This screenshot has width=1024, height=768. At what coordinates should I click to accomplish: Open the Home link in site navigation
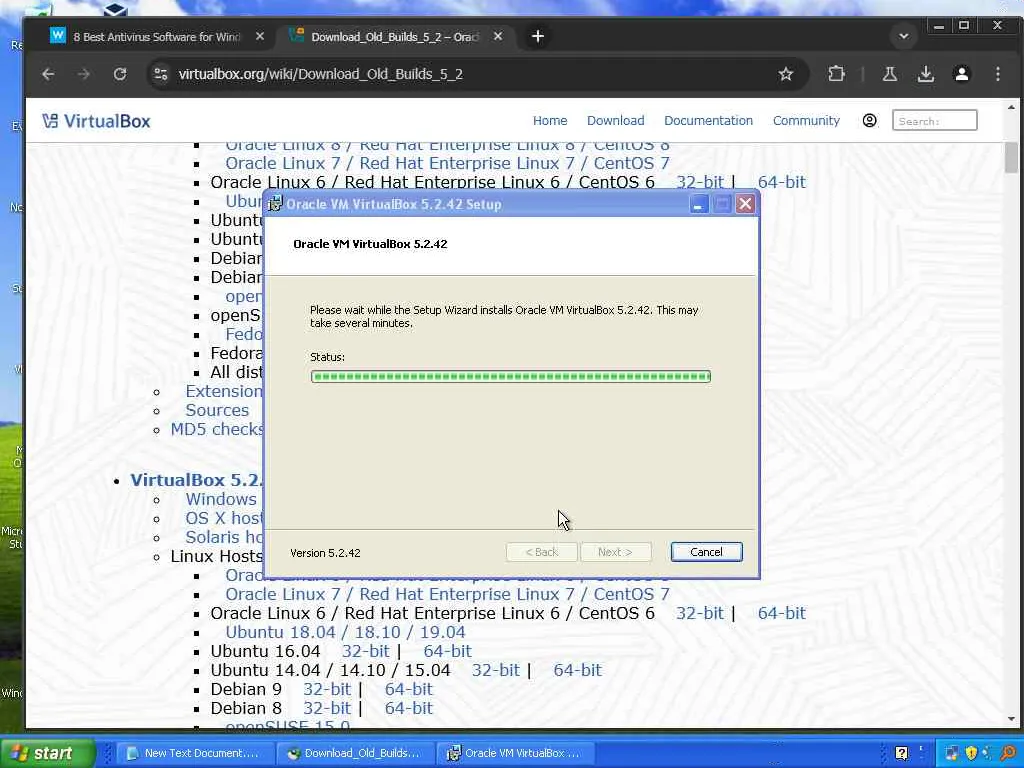click(x=550, y=121)
